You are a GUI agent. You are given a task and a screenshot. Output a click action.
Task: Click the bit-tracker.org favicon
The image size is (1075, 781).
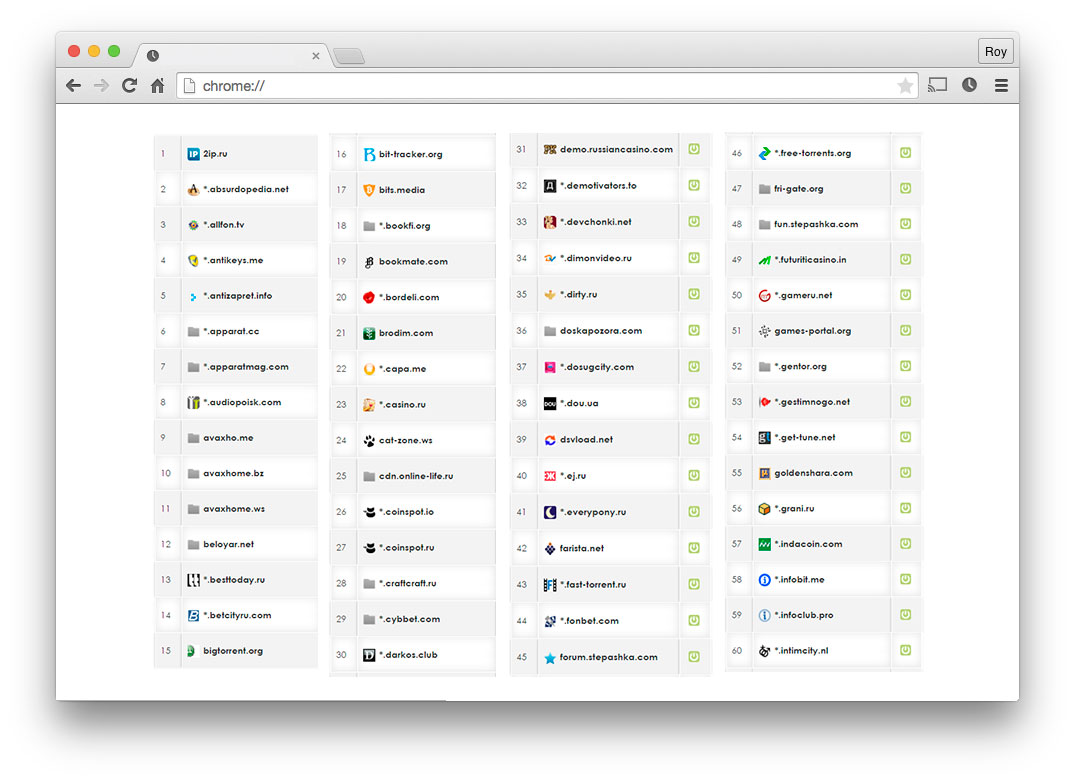coord(369,154)
